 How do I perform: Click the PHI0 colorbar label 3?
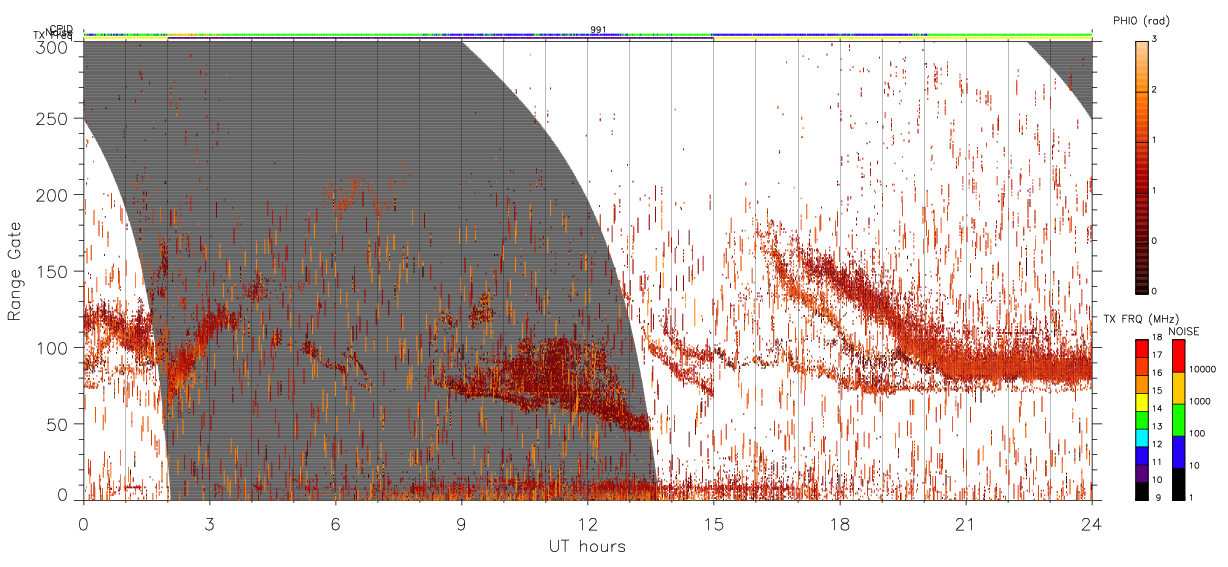(1155, 41)
